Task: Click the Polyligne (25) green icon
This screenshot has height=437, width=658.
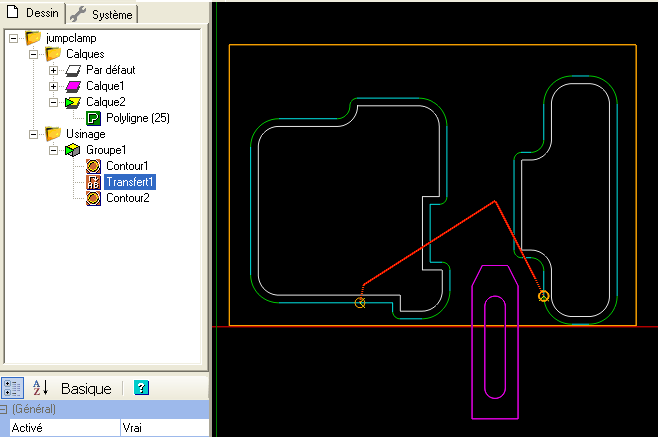Action: [x=93, y=118]
